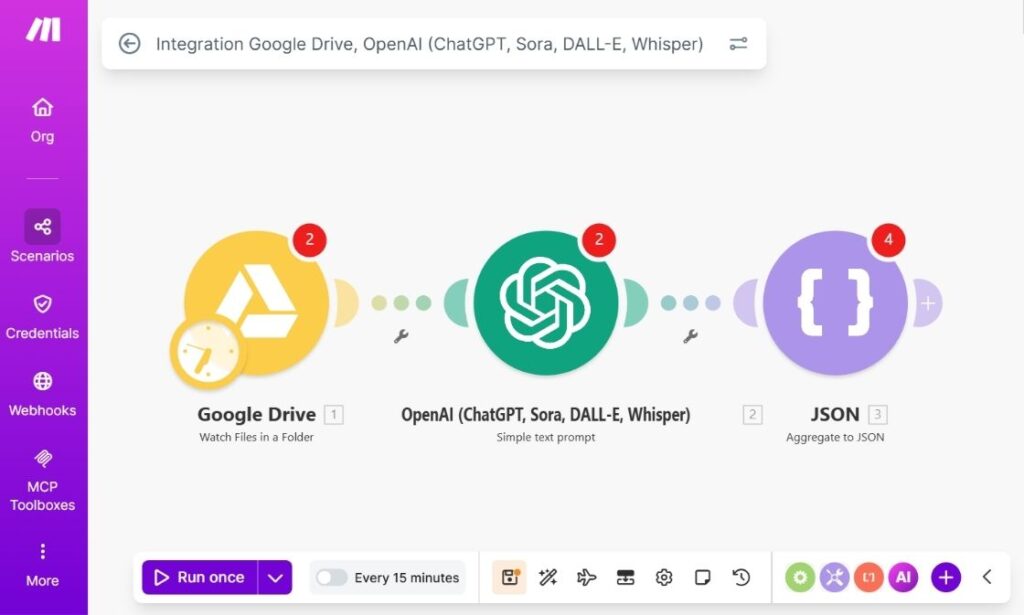The width and height of the screenshot is (1024, 615).
Task: Open the Webhooks section
Action: click(42, 394)
